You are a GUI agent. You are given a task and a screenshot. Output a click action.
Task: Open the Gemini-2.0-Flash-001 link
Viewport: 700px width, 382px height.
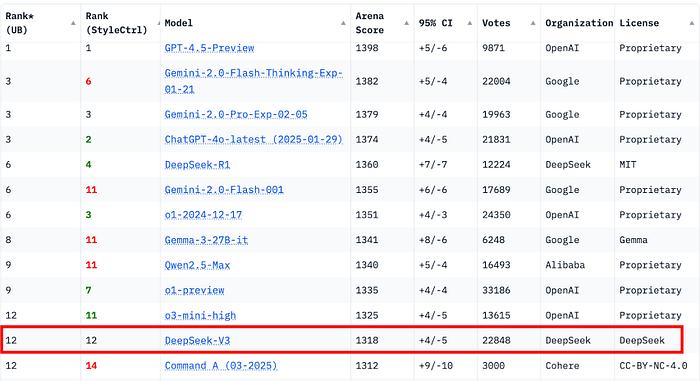(x=224, y=190)
